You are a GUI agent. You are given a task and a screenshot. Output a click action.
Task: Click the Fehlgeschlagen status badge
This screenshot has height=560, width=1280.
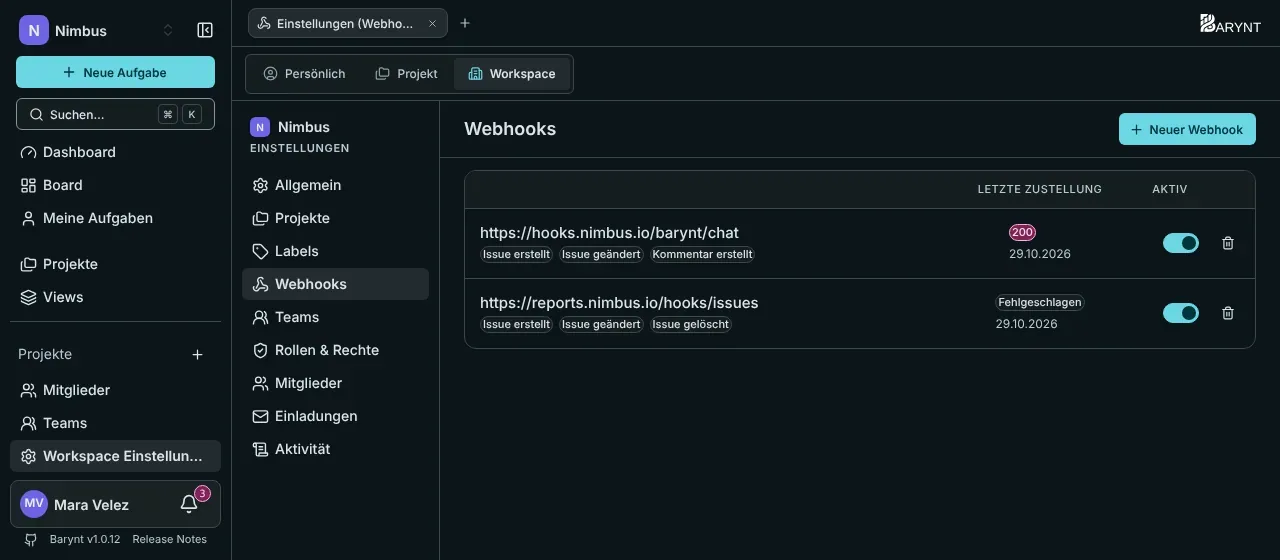[x=1040, y=302]
